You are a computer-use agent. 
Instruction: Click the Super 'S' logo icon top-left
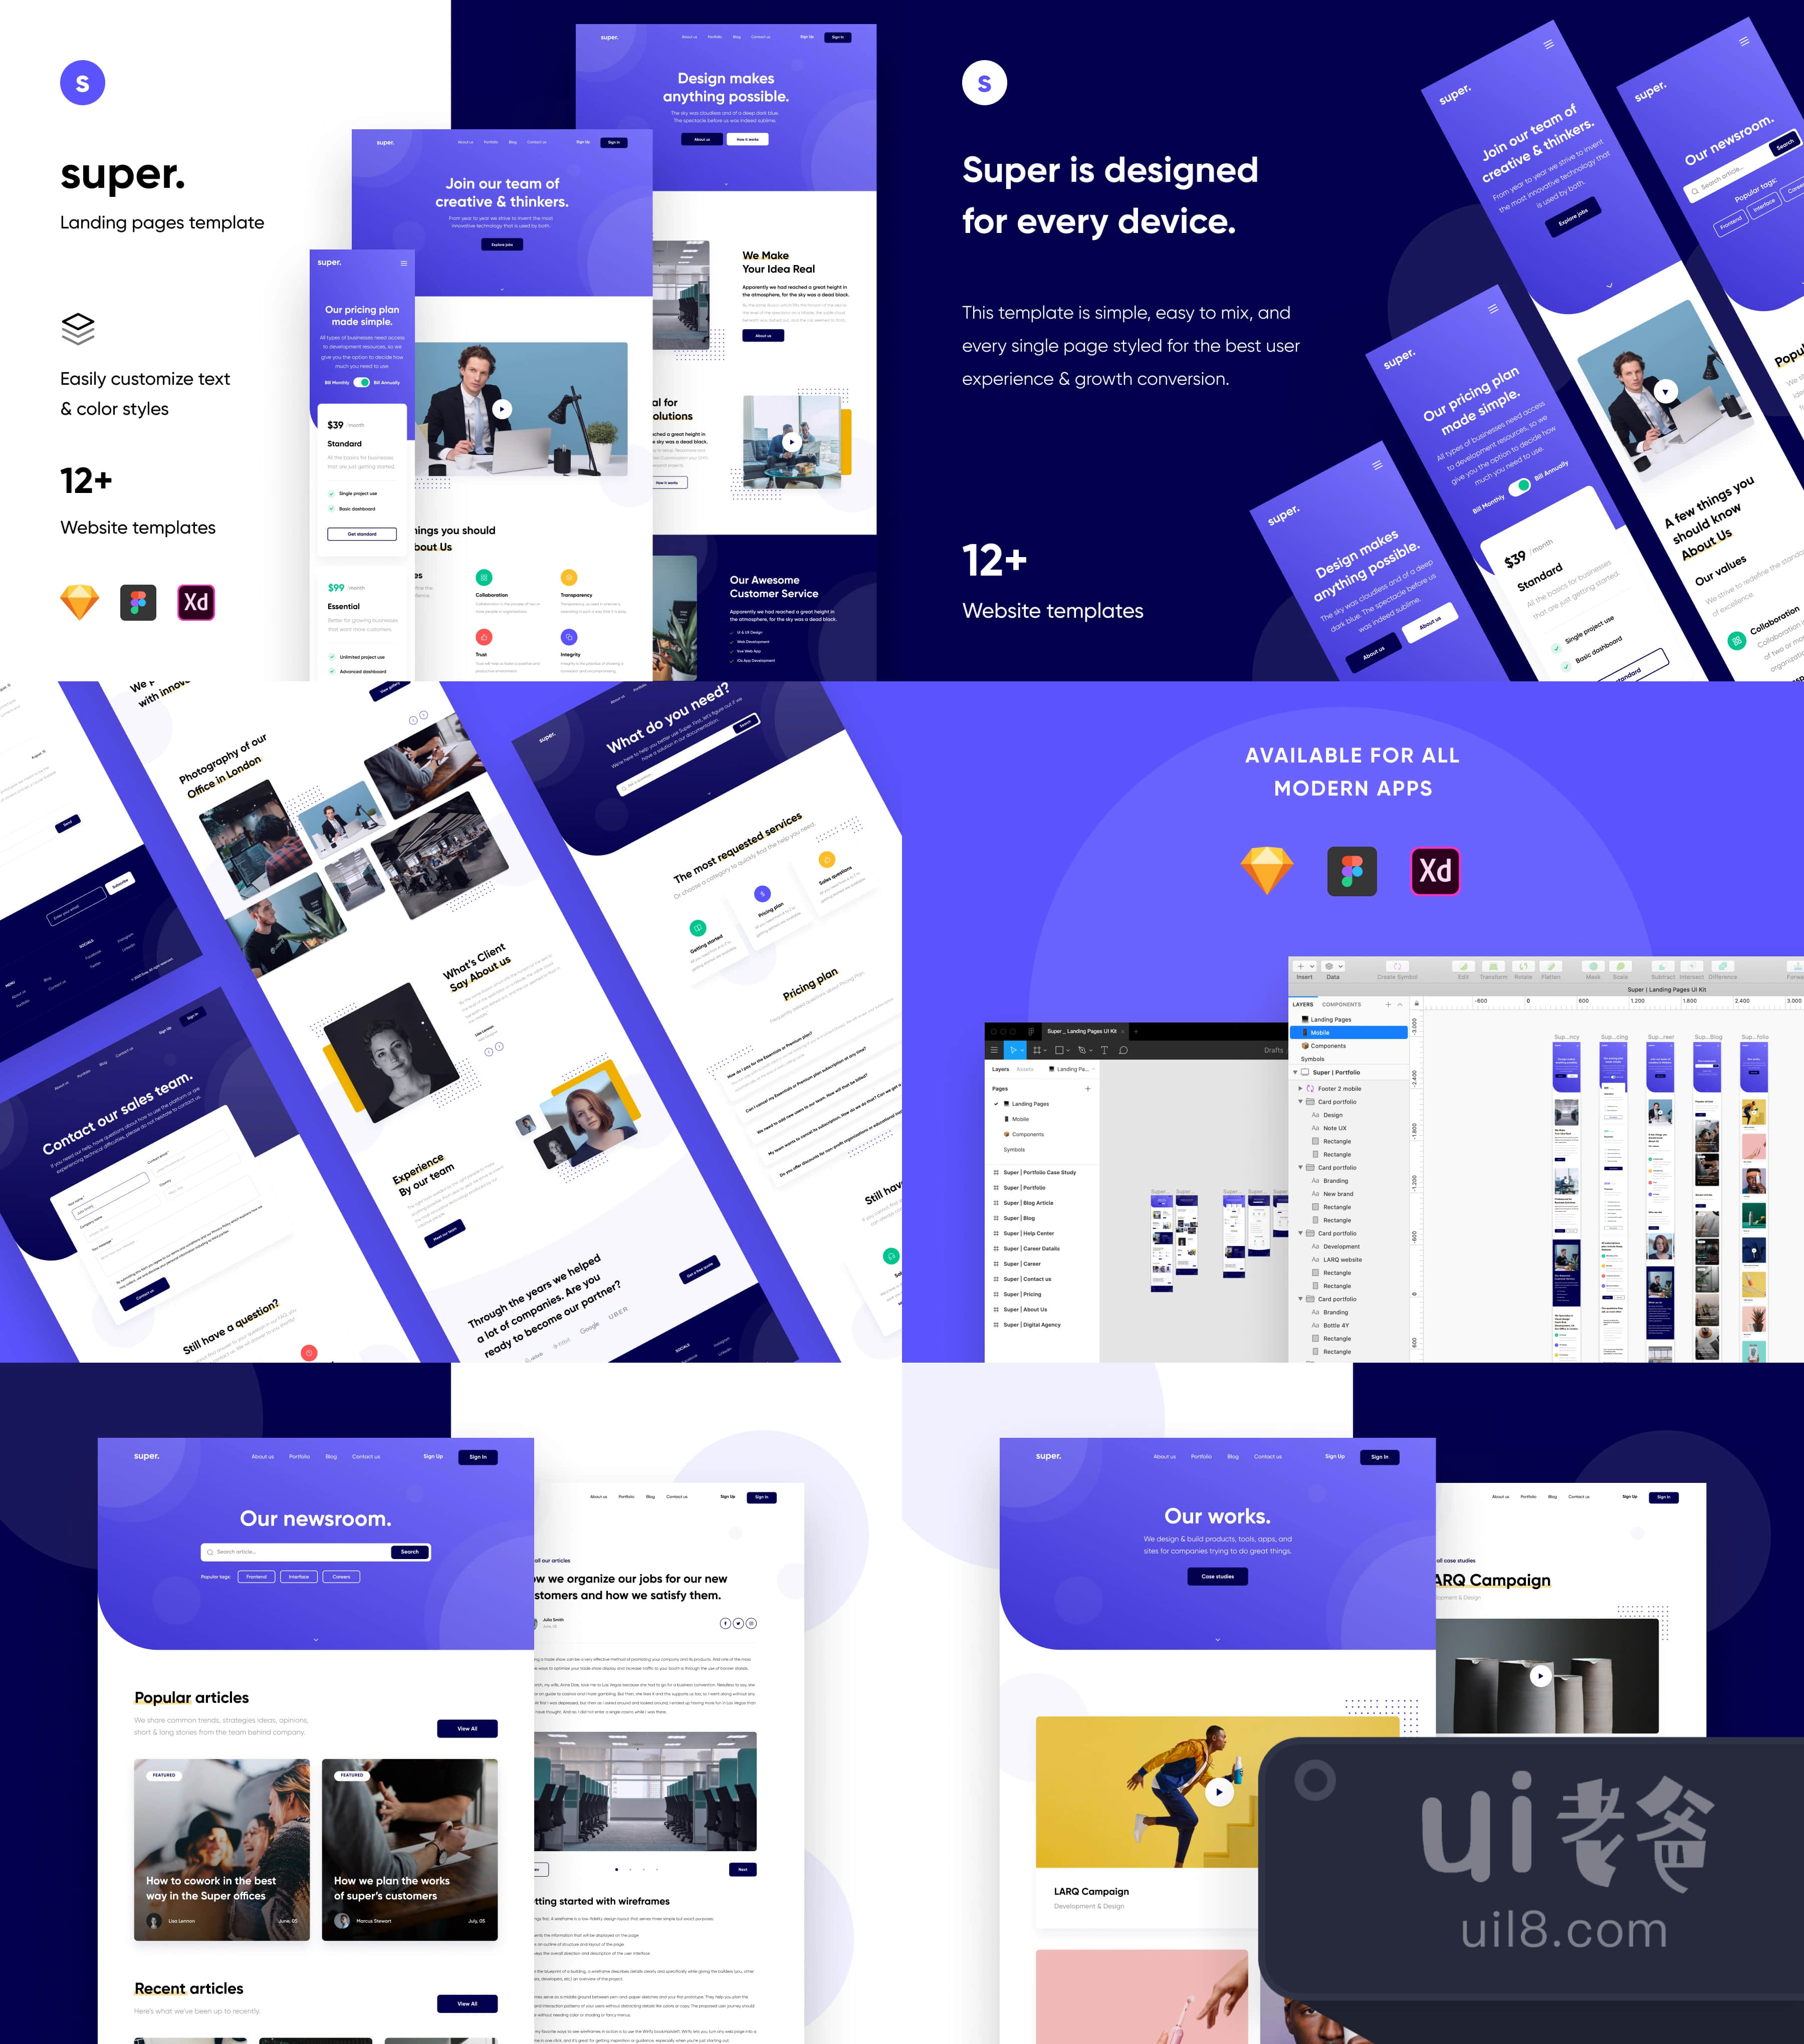(x=82, y=82)
